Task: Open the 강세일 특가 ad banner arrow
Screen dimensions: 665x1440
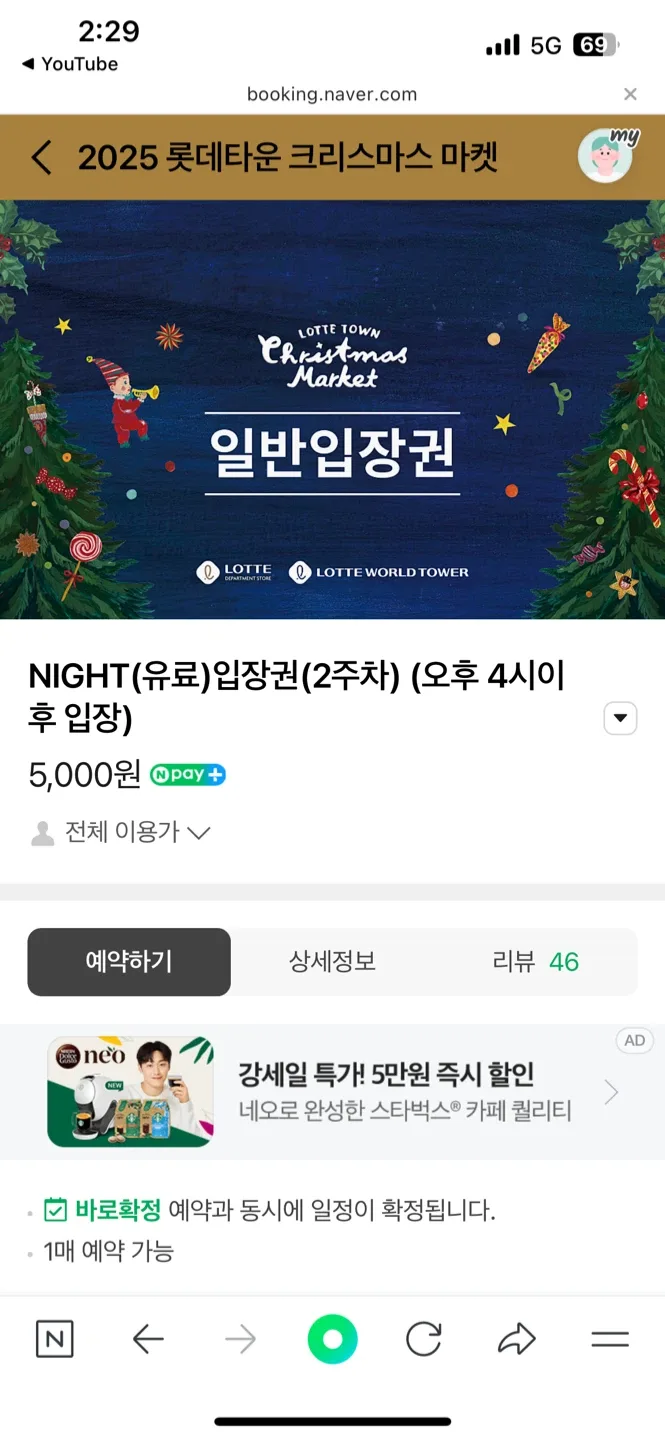Action: click(x=612, y=1093)
